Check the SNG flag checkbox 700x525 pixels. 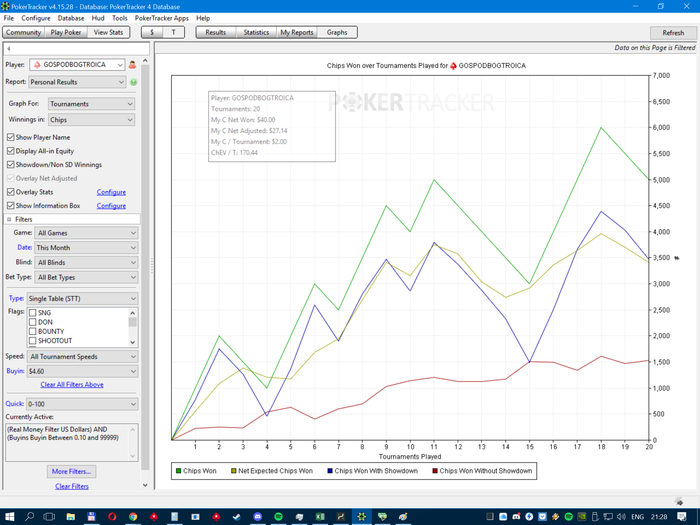click(33, 312)
